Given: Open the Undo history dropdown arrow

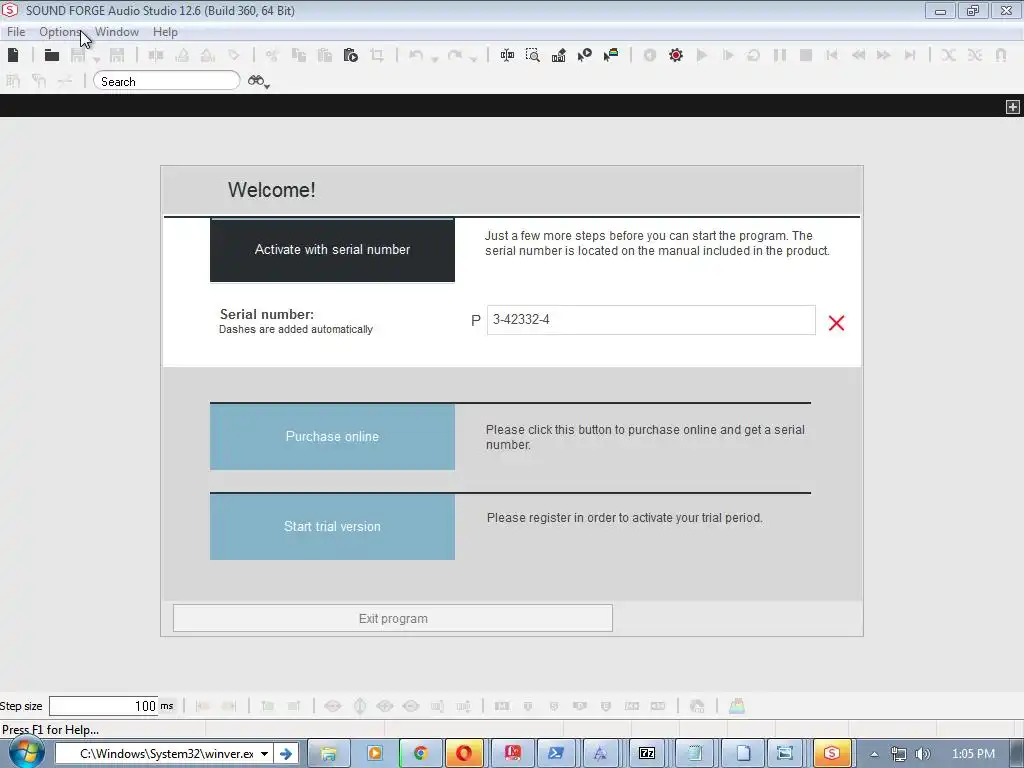Looking at the screenshot, I should [x=434, y=59].
